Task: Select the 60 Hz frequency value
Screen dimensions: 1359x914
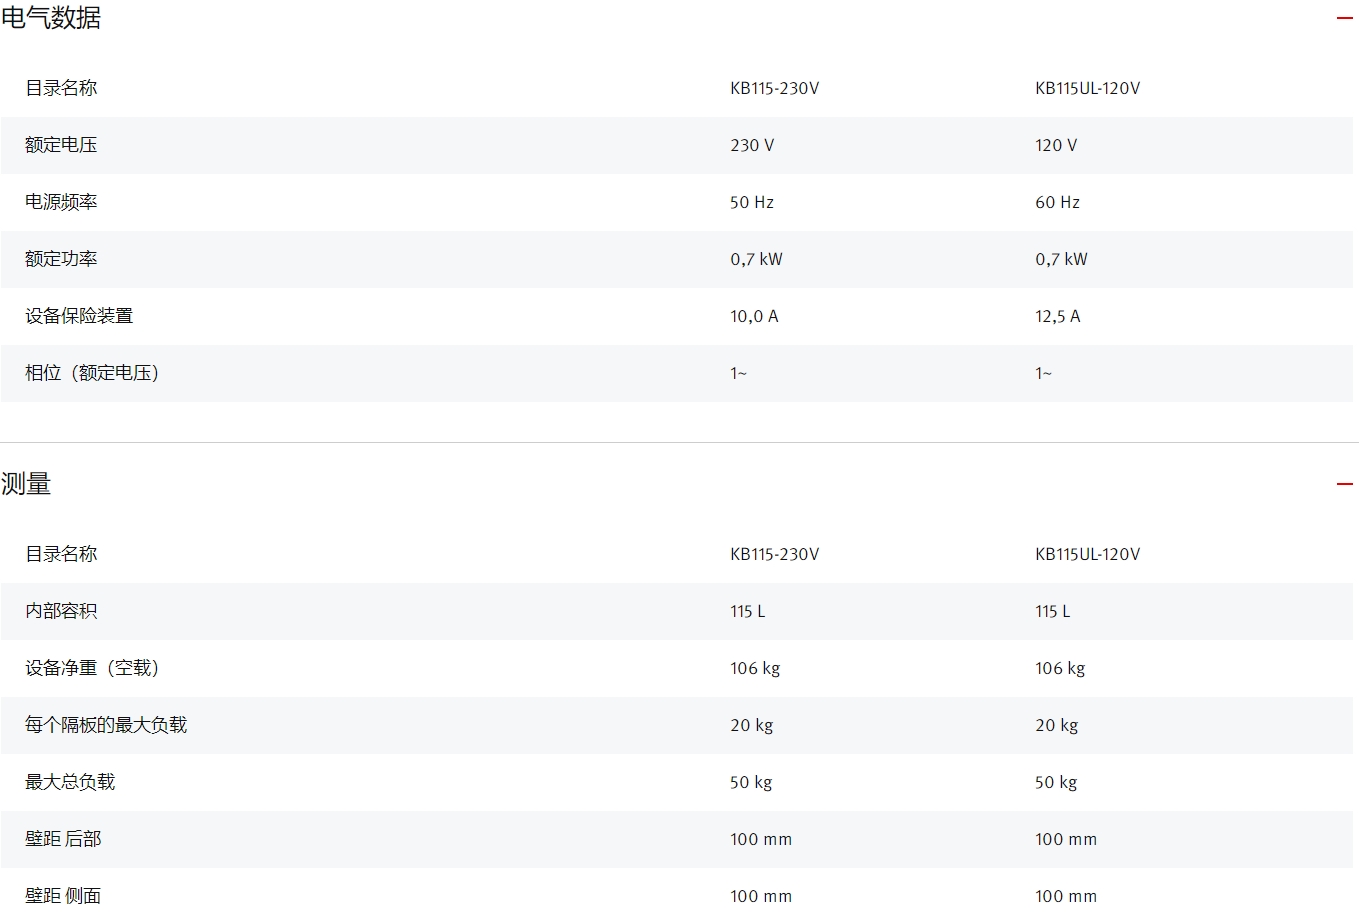Action: point(1057,202)
